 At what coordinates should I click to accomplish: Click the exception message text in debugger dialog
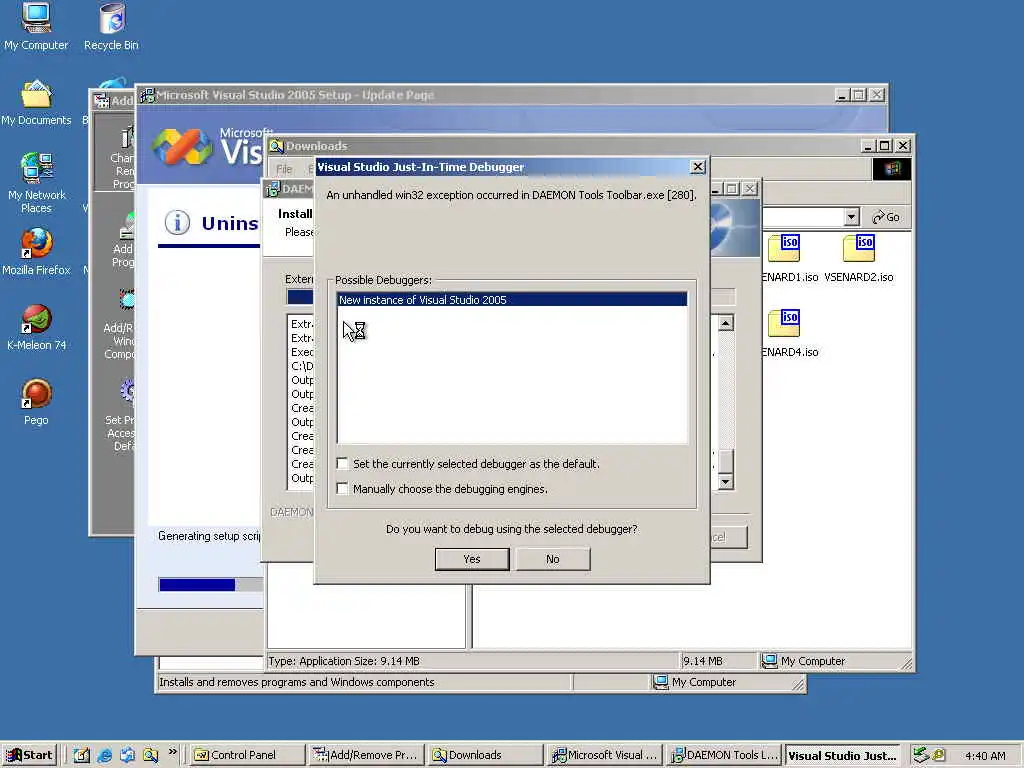pyautogui.click(x=511, y=195)
